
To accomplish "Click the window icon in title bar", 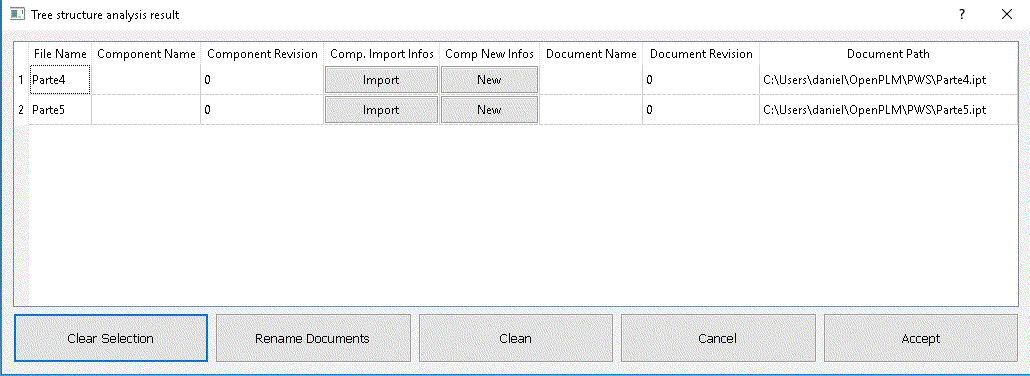I will 17,14.
